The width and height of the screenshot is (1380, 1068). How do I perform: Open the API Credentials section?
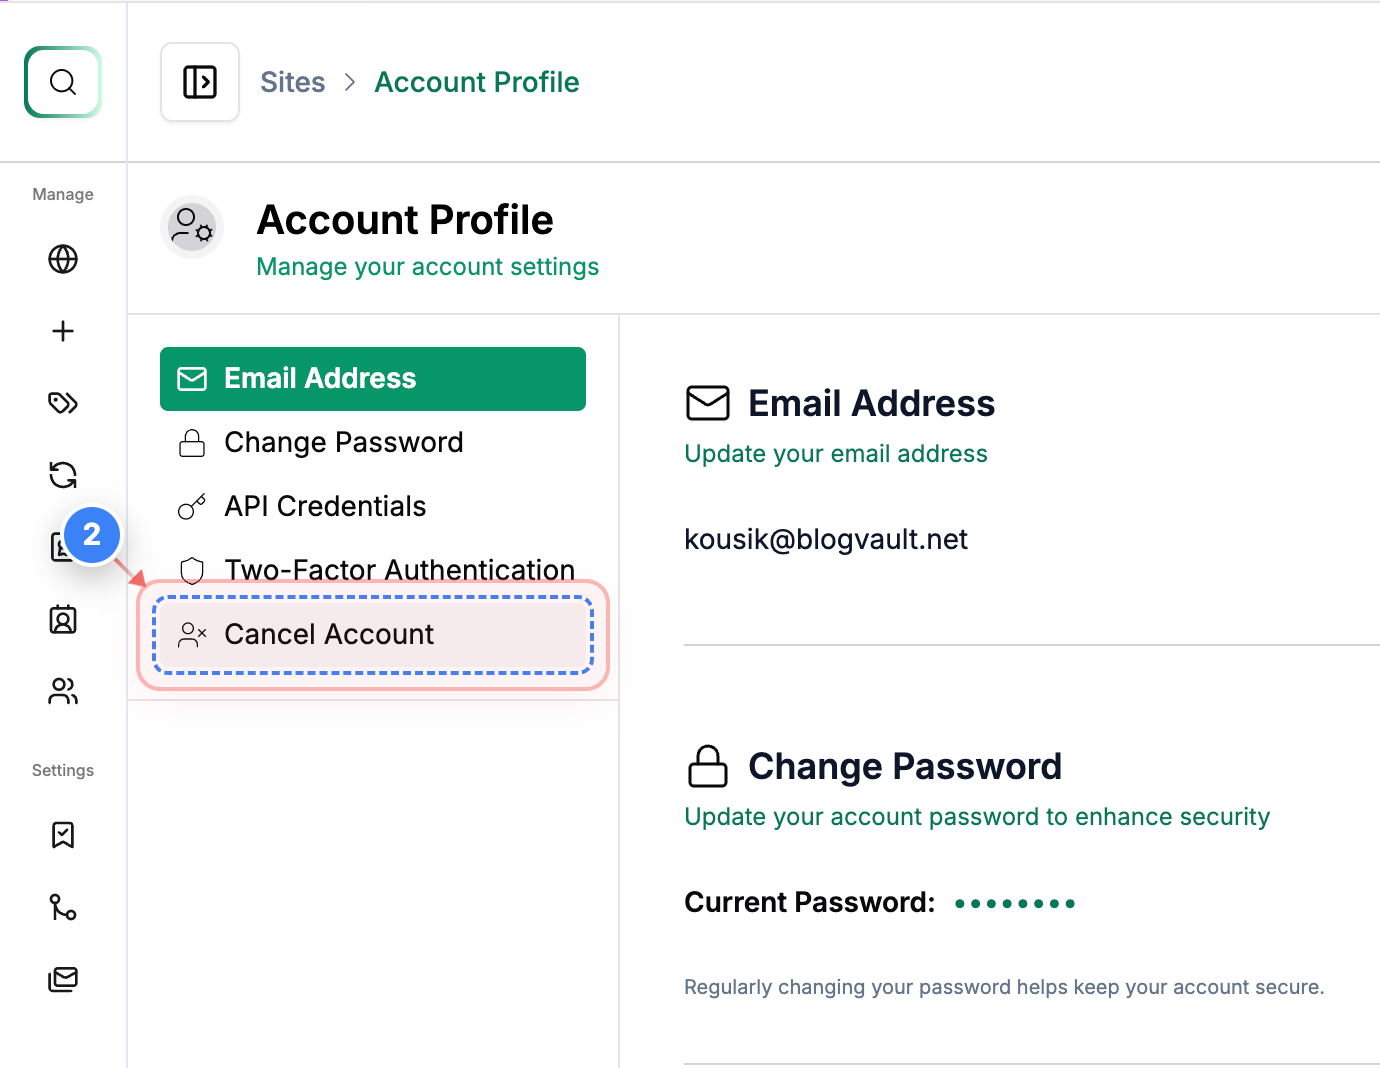[x=324, y=506]
